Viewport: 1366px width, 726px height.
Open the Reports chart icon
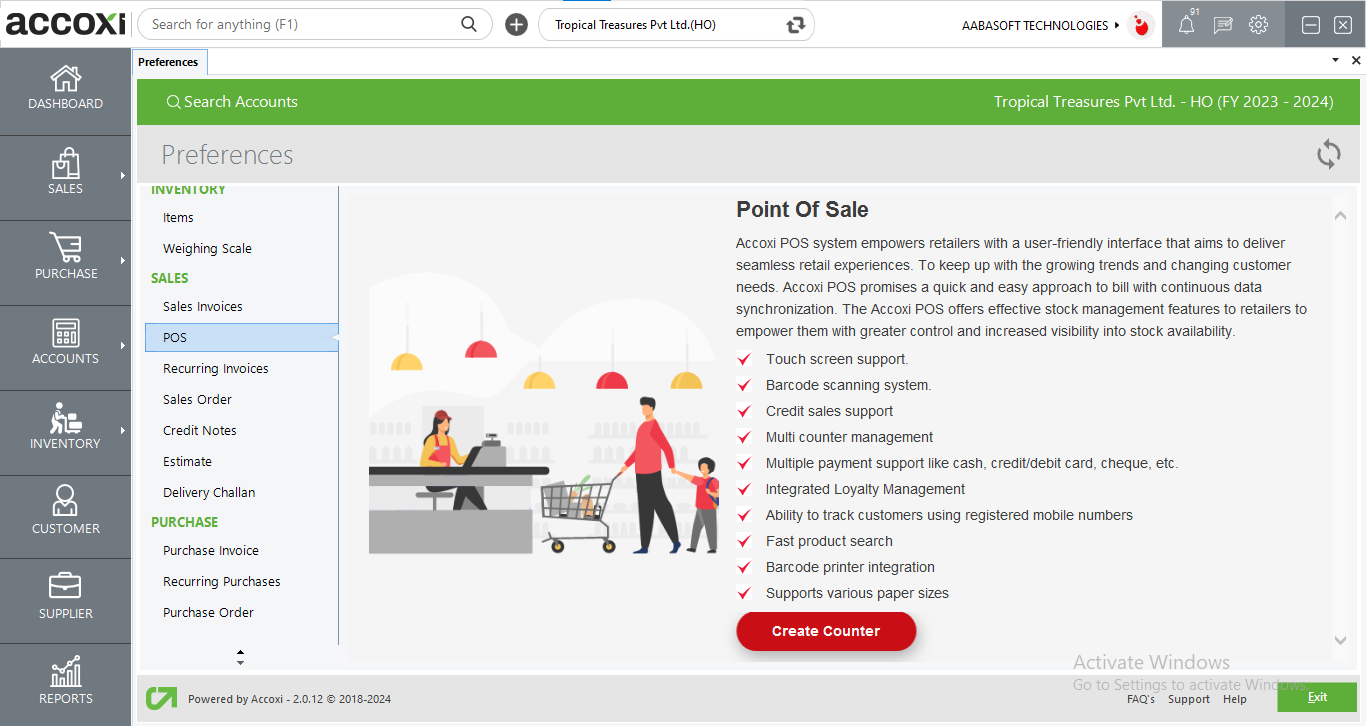click(x=66, y=672)
